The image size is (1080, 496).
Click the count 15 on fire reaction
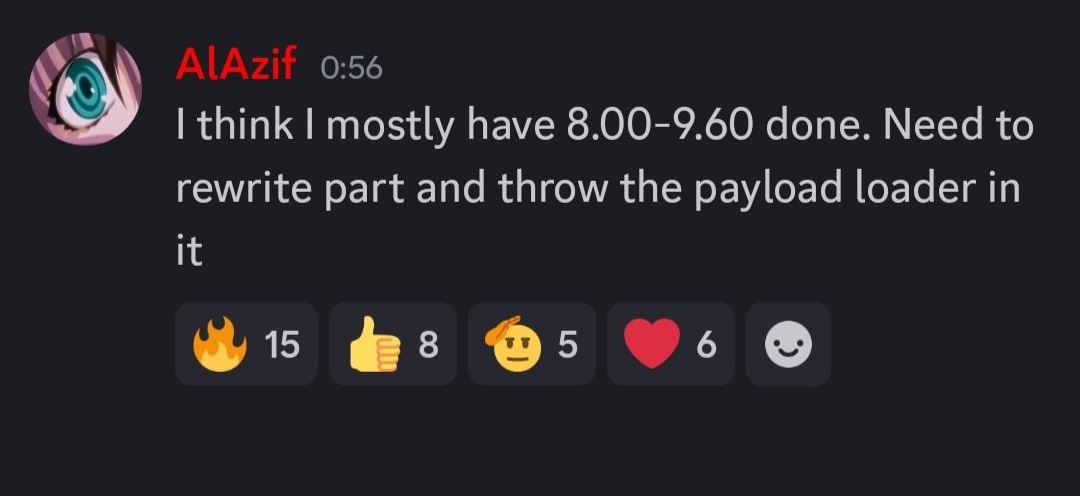282,344
